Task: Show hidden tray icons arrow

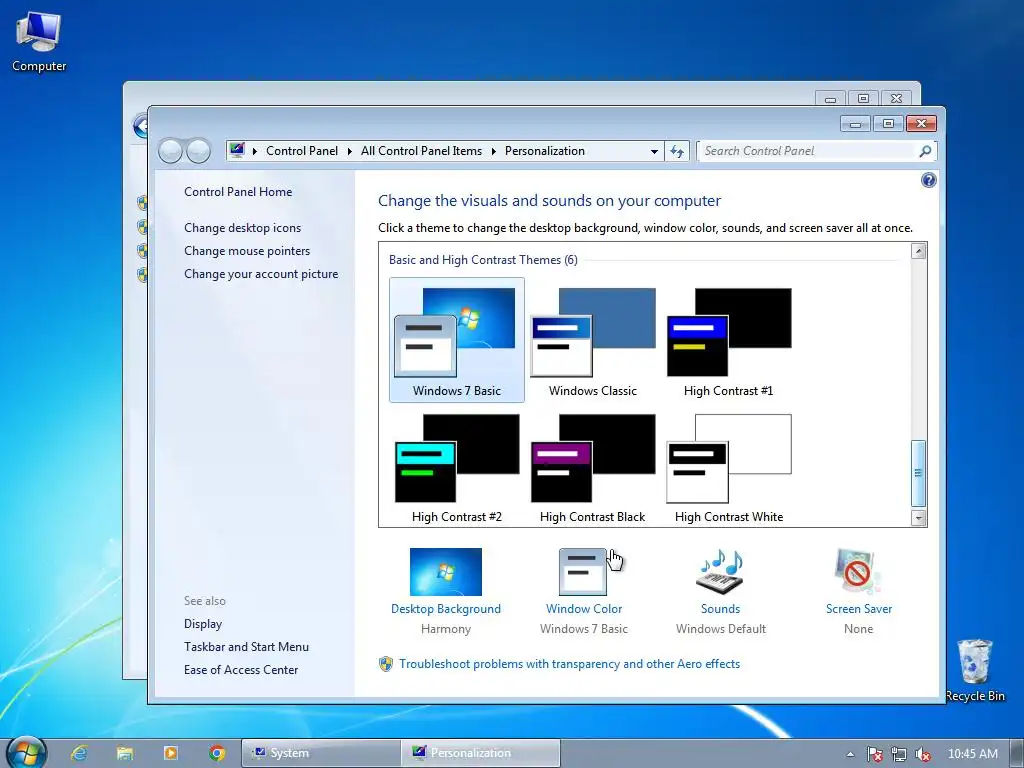Action: [x=850, y=754]
